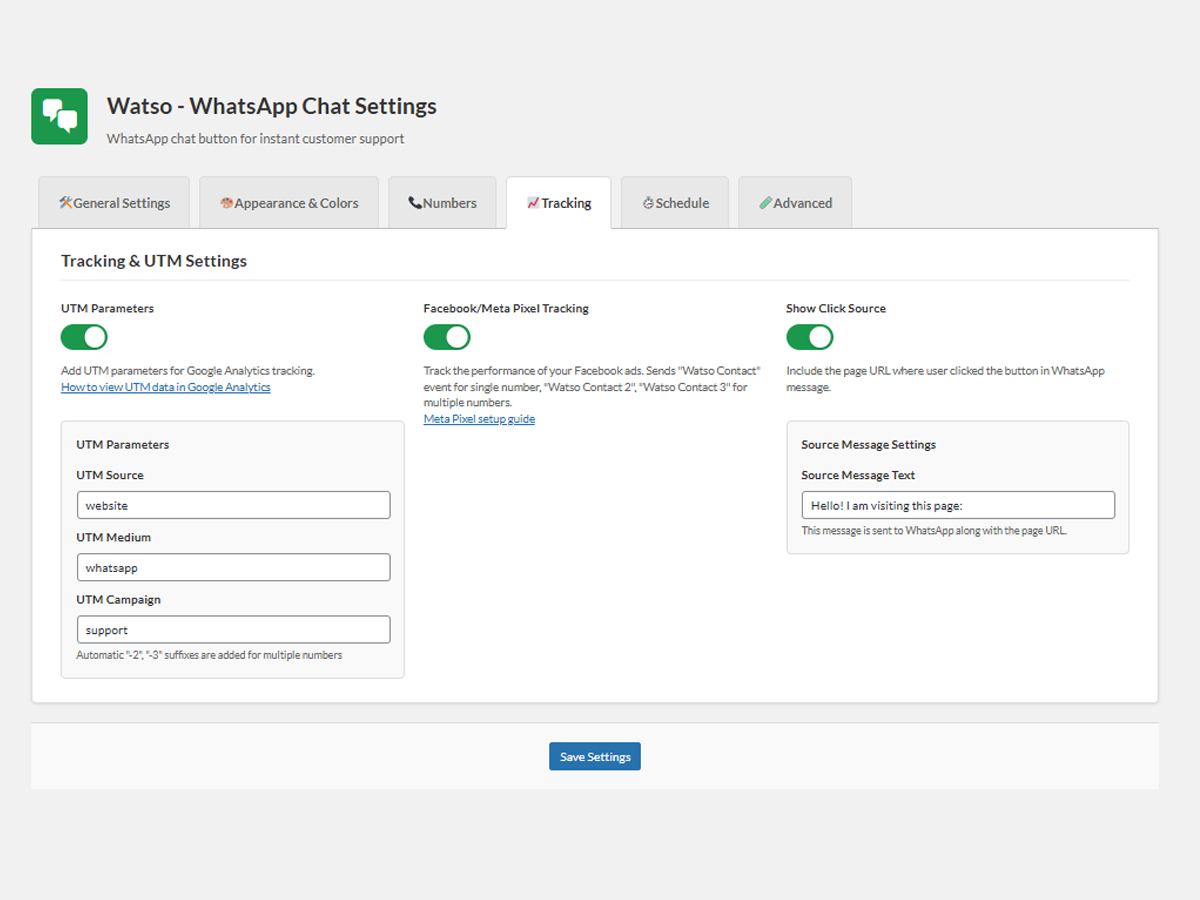Turn off Facebook/Meta Pixel Tracking toggle

(447, 337)
